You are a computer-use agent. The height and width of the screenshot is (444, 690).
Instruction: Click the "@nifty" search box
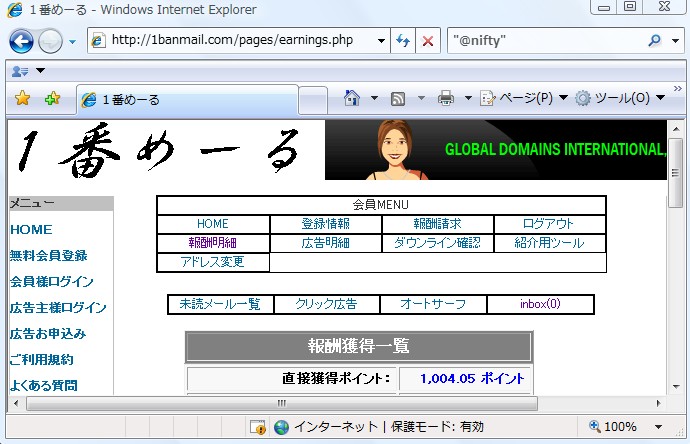pos(546,40)
